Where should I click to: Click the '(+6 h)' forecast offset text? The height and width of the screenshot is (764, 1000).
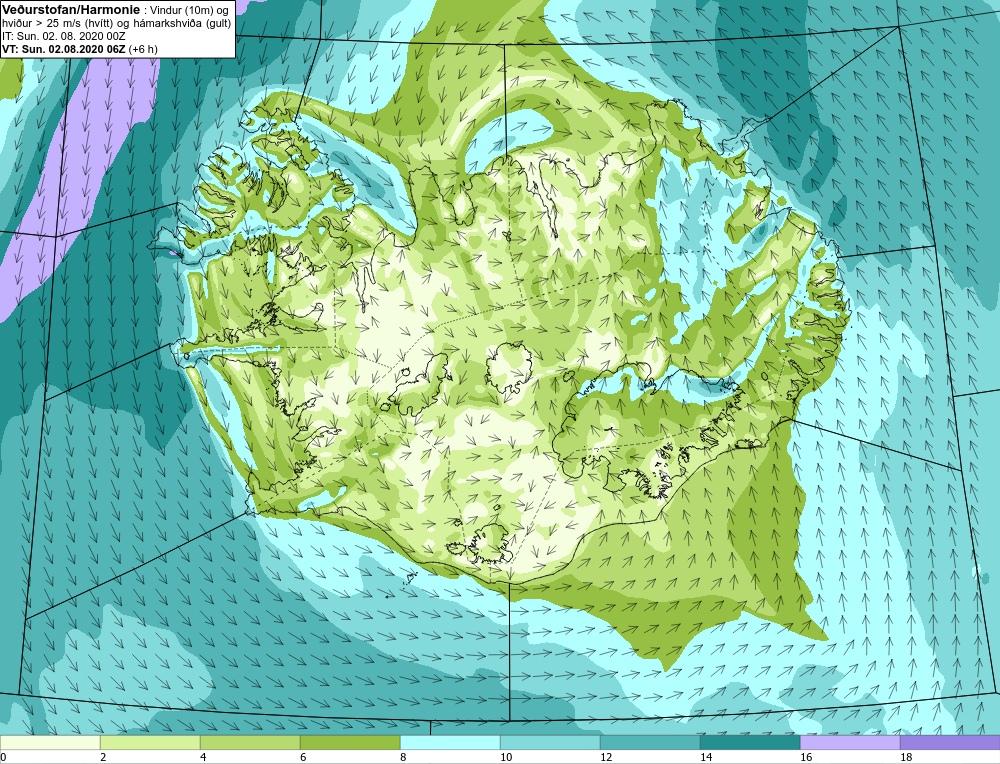(x=143, y=49)
